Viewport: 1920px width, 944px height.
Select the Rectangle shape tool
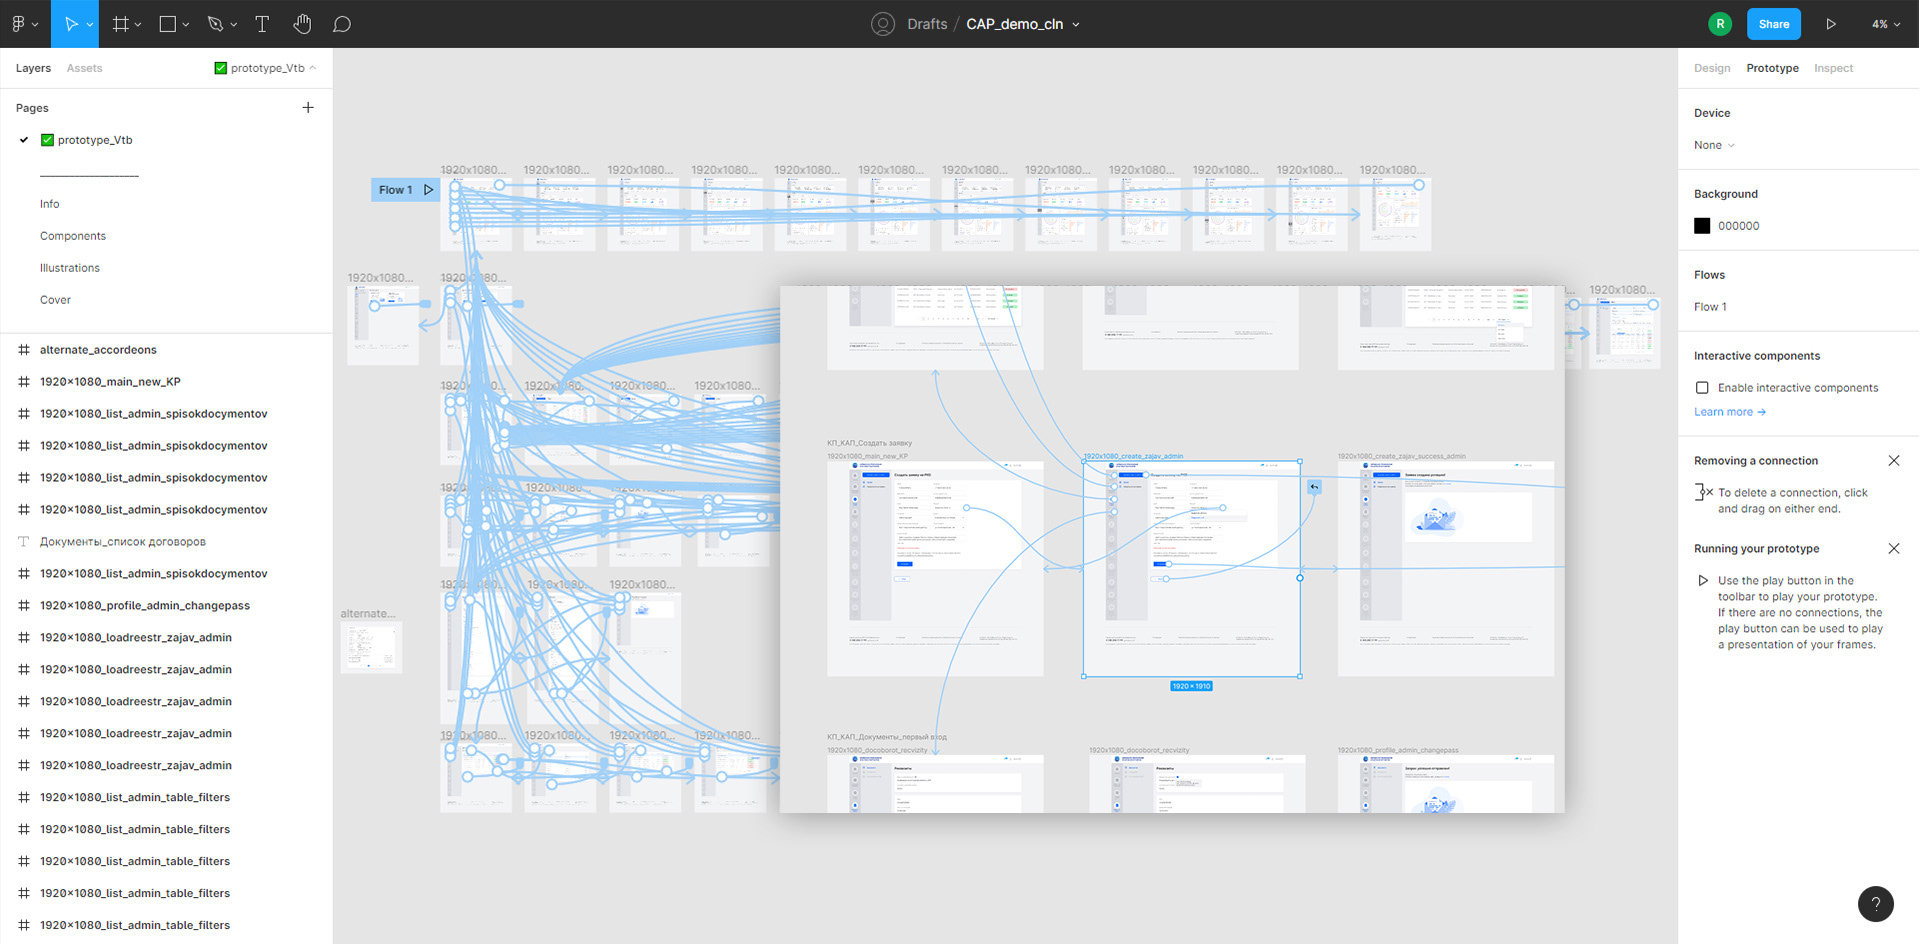pyautogui.click(x=168, y=24)
